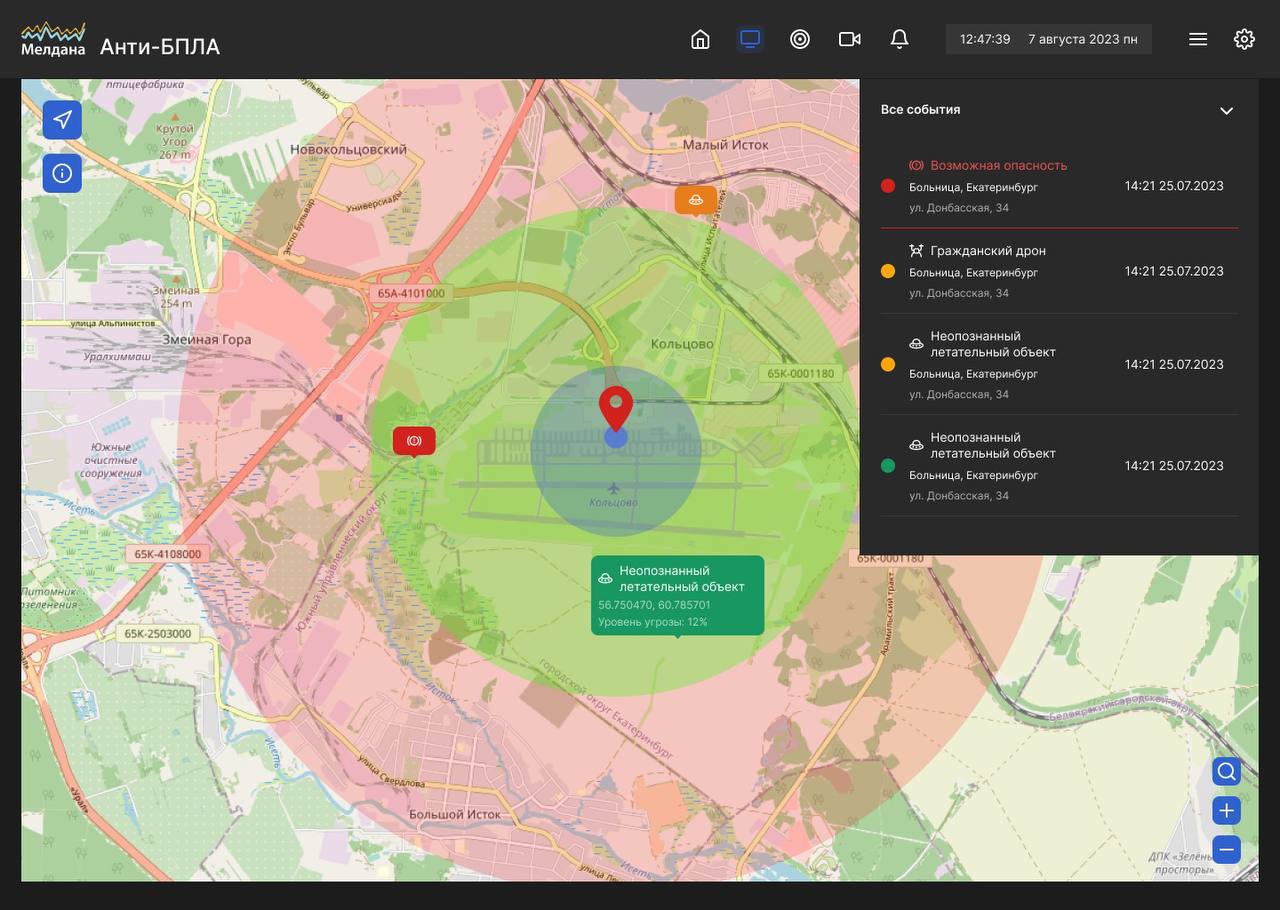The image size is (1280, 910).
Task: Zoom in the map with plus button
Action: (x=1226, y=810)
